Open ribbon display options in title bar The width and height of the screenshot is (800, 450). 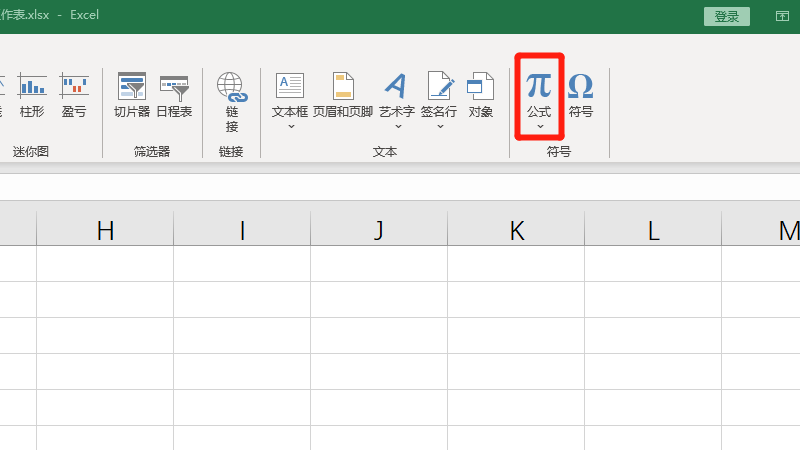[782, 17]
